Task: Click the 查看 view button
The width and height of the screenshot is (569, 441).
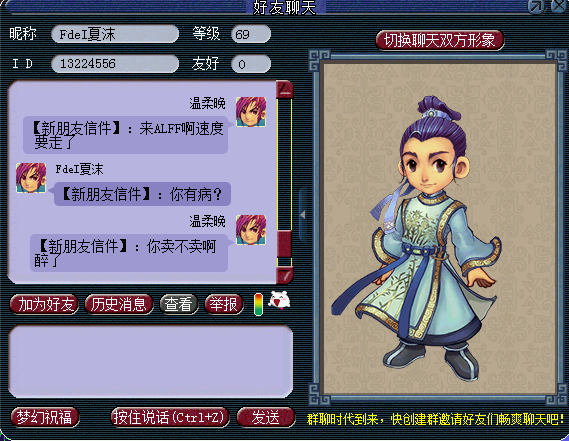Action: pos(178,304)
